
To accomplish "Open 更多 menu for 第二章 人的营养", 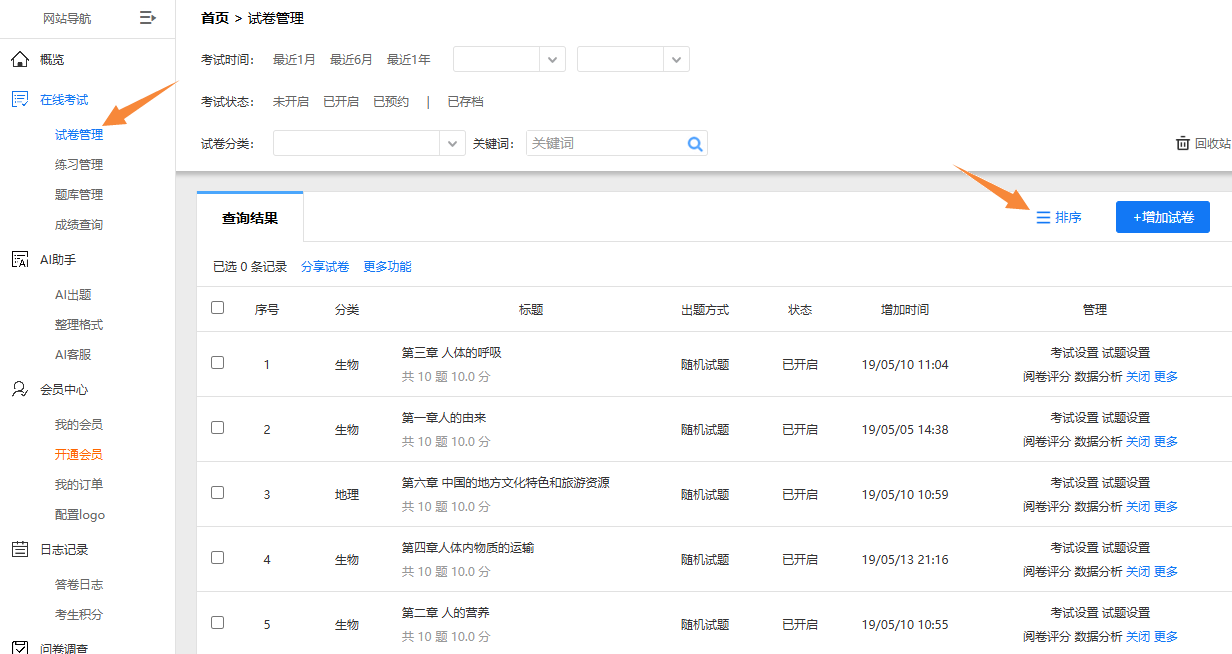I will [x=1166, y=637].
